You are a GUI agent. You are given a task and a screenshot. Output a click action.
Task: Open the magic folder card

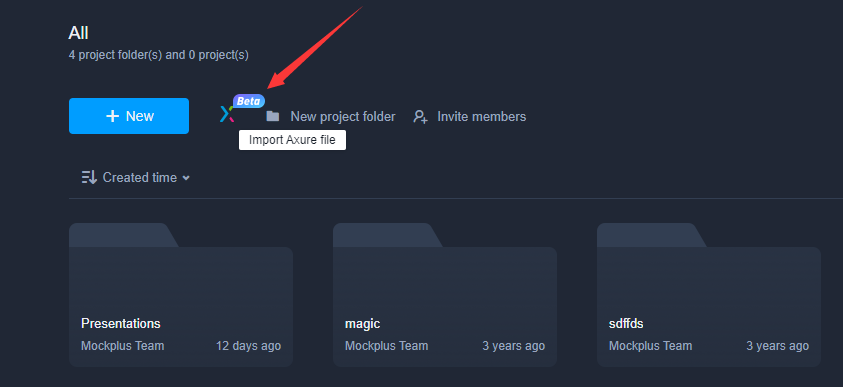445,295
